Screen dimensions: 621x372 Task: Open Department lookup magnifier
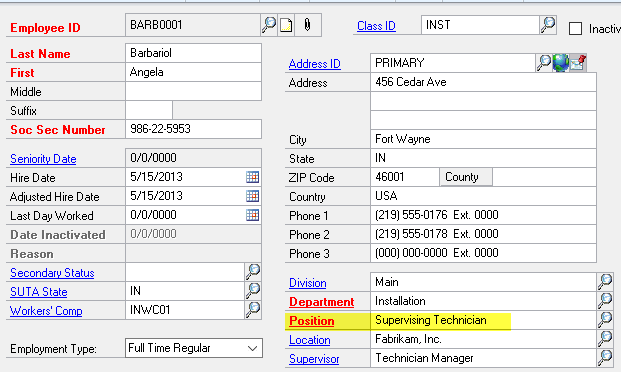[605, 301]
